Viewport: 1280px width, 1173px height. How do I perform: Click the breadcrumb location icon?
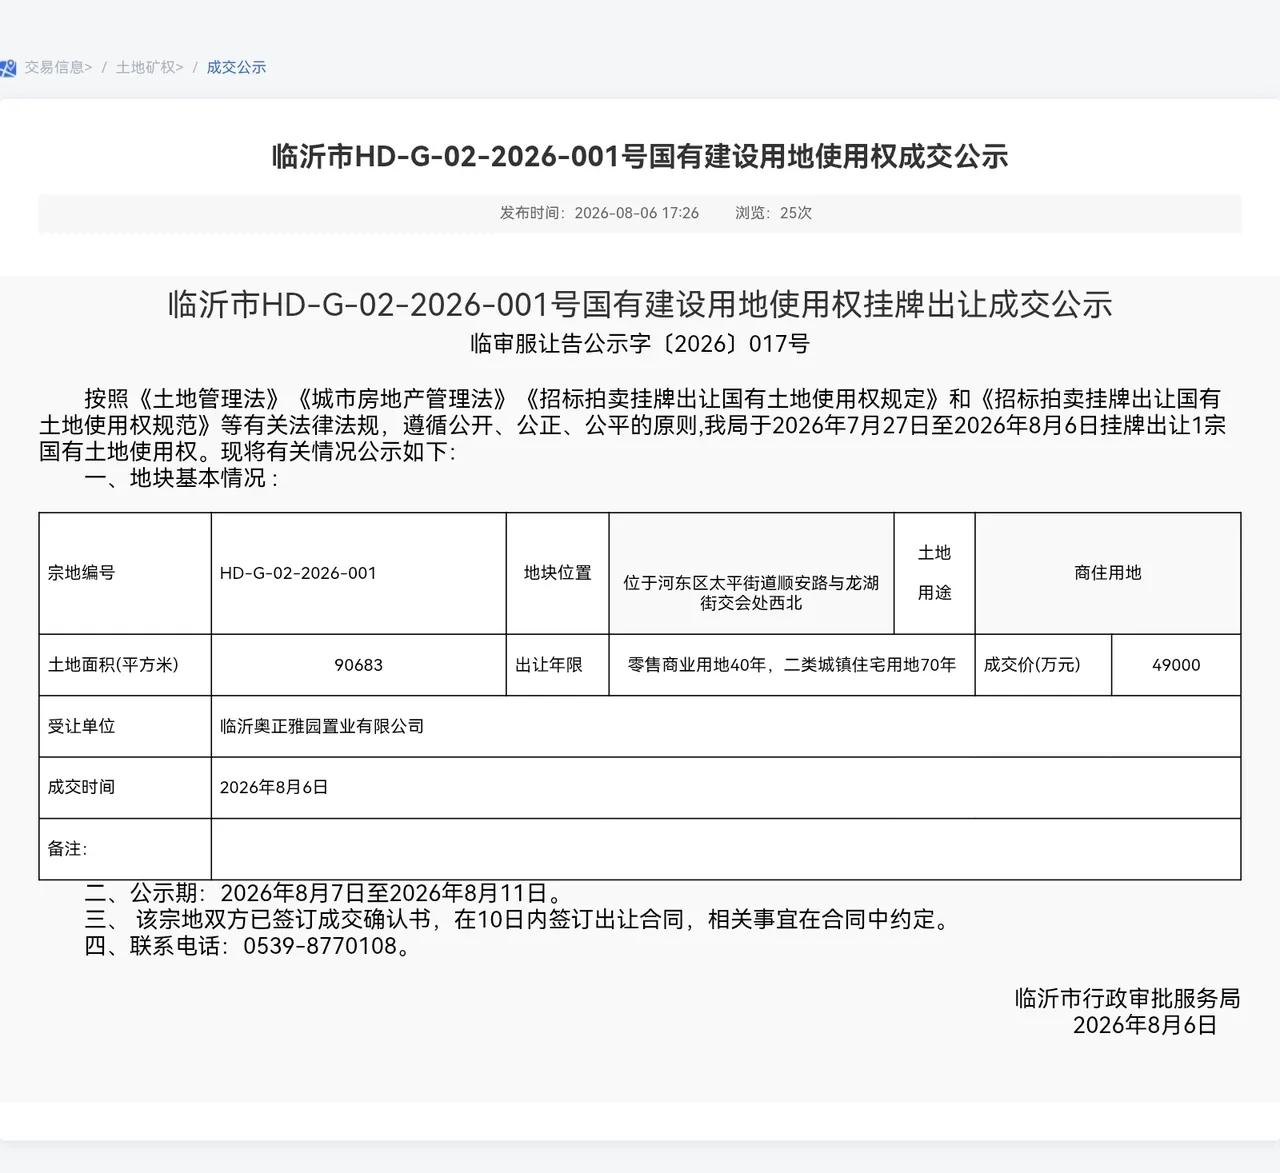(8, 68)
